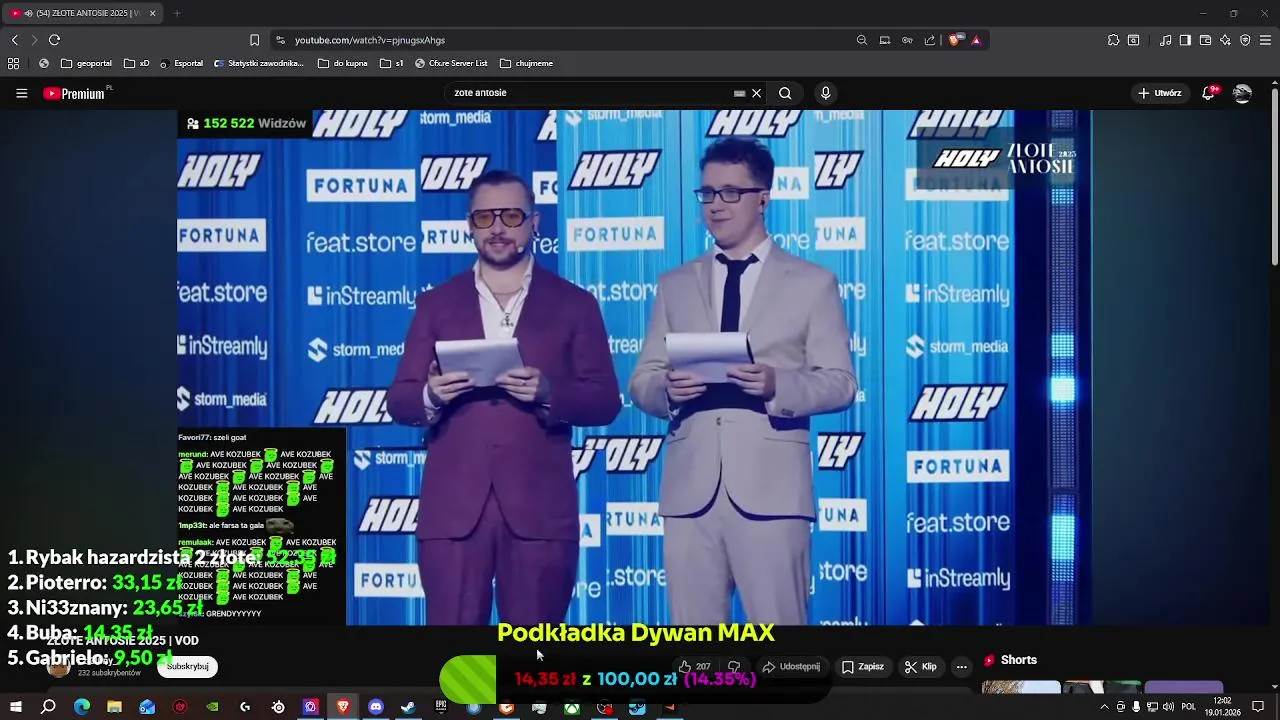
Task: Open the Utwórz create menu
Action: [1159, 93]
